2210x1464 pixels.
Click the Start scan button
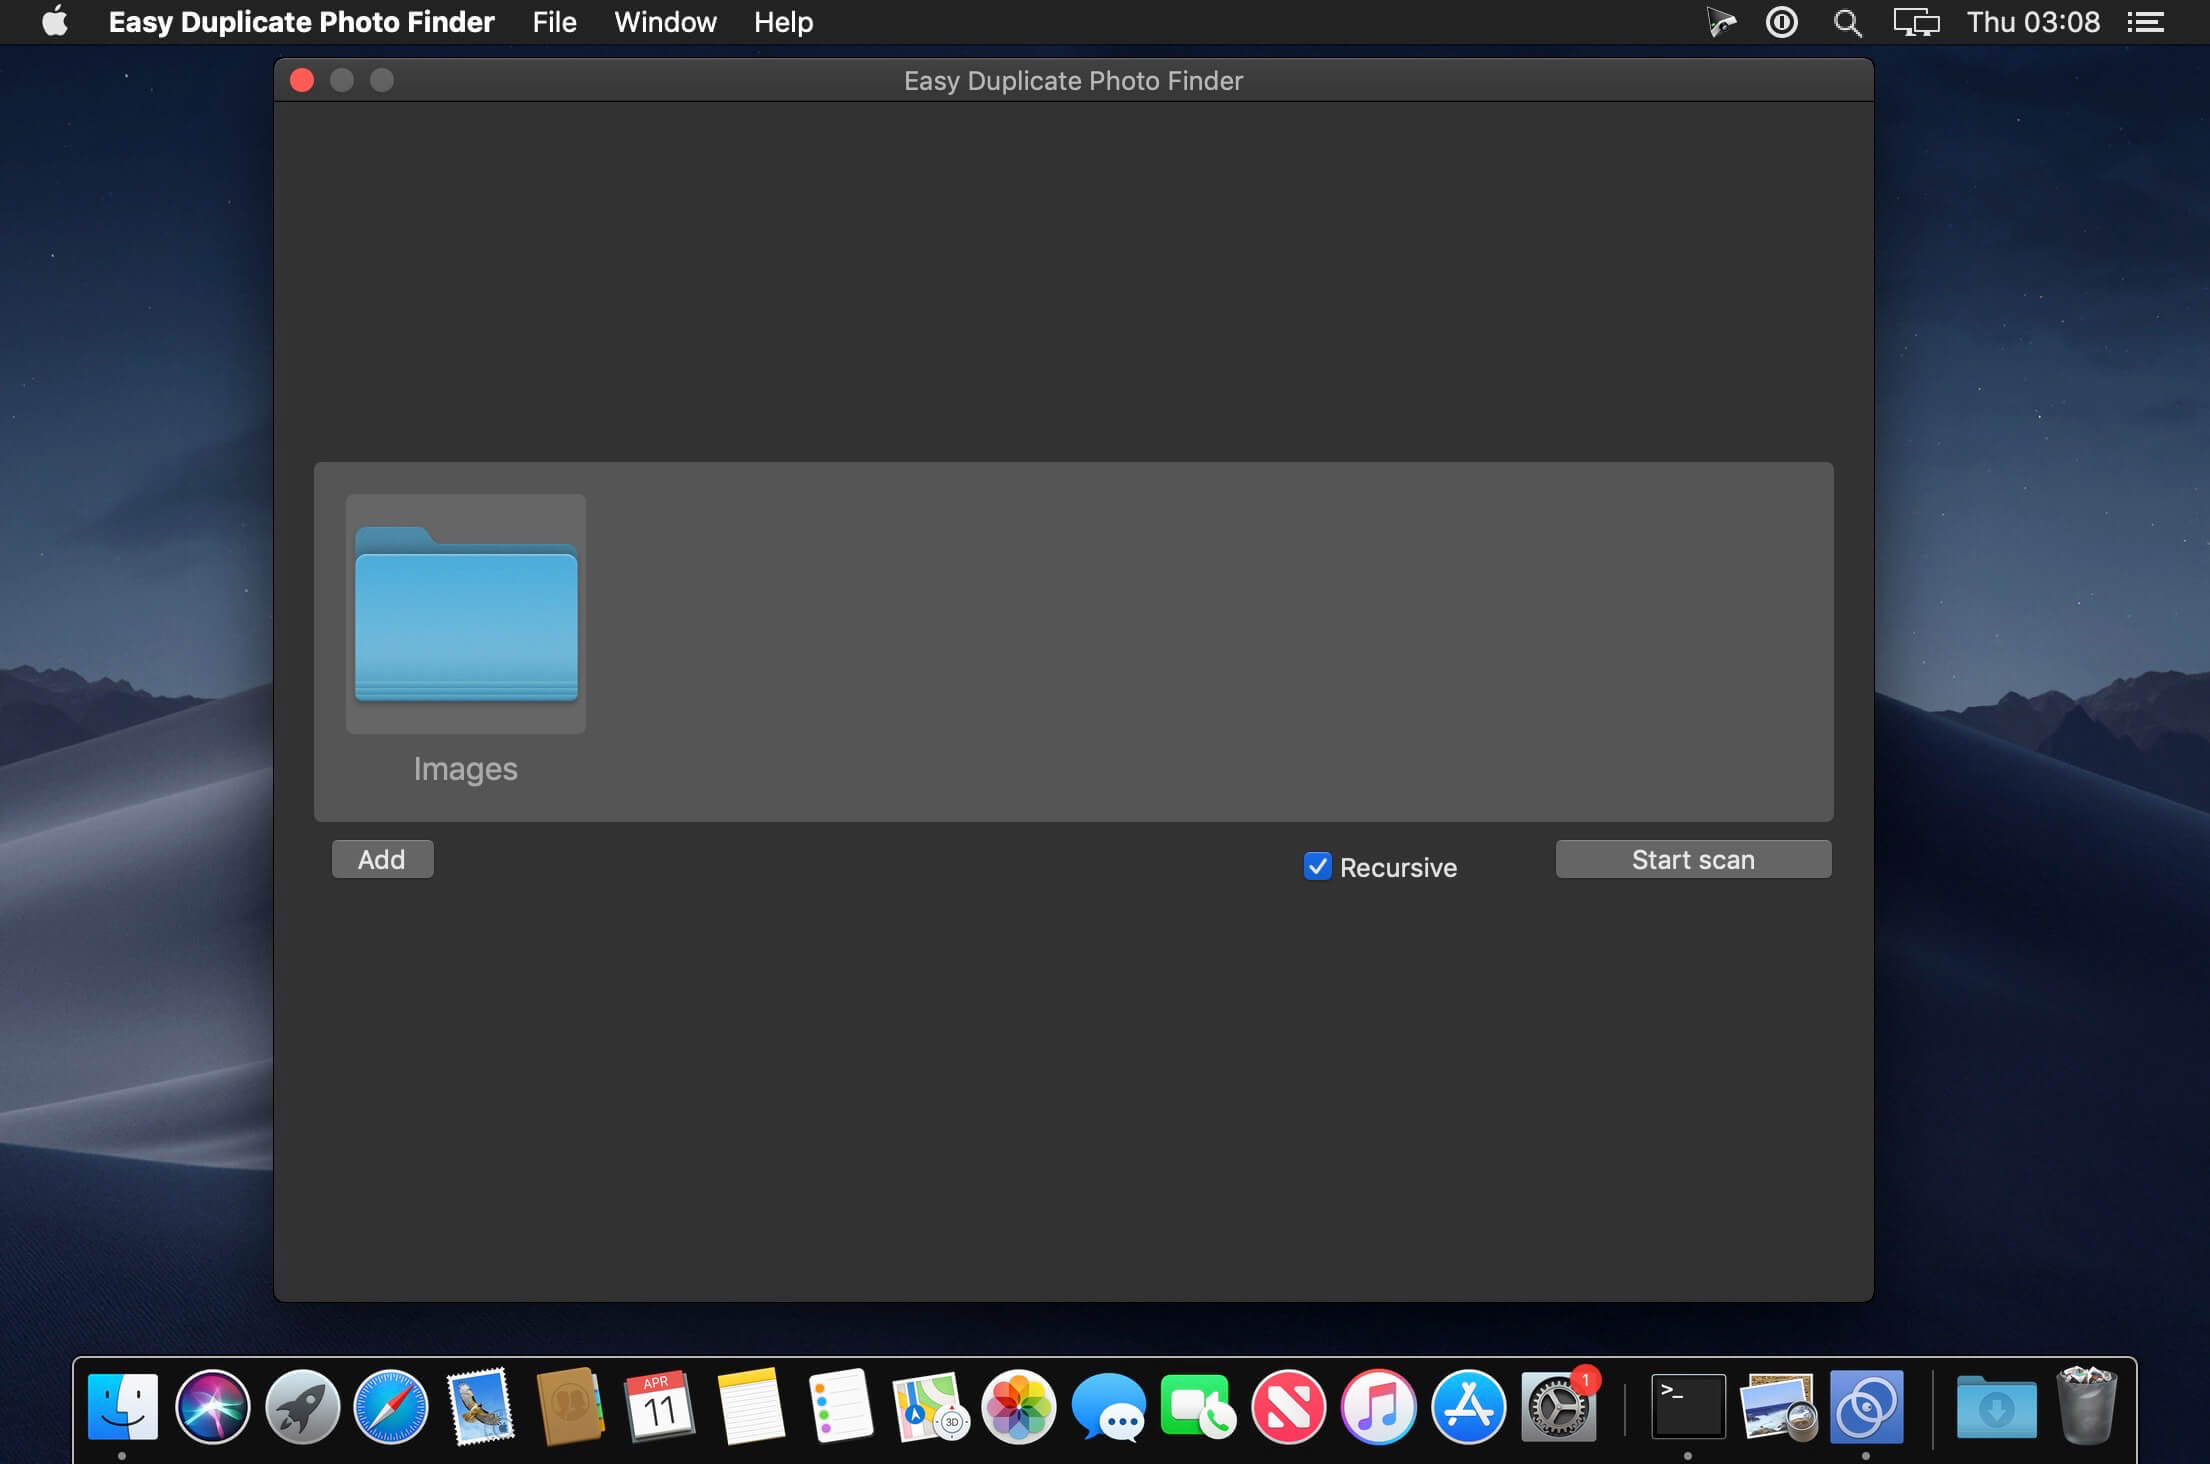pos(1693,859)
